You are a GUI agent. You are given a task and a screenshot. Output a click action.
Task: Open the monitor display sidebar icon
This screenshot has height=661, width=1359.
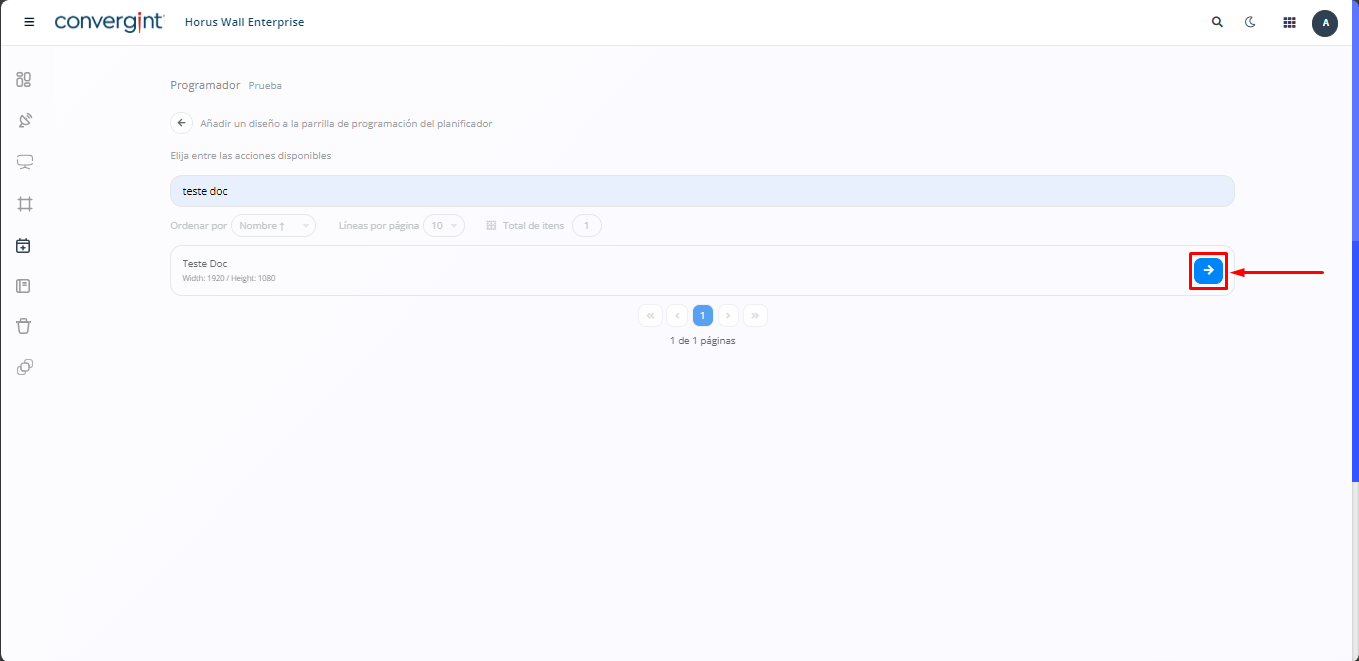tap(24, 162)
